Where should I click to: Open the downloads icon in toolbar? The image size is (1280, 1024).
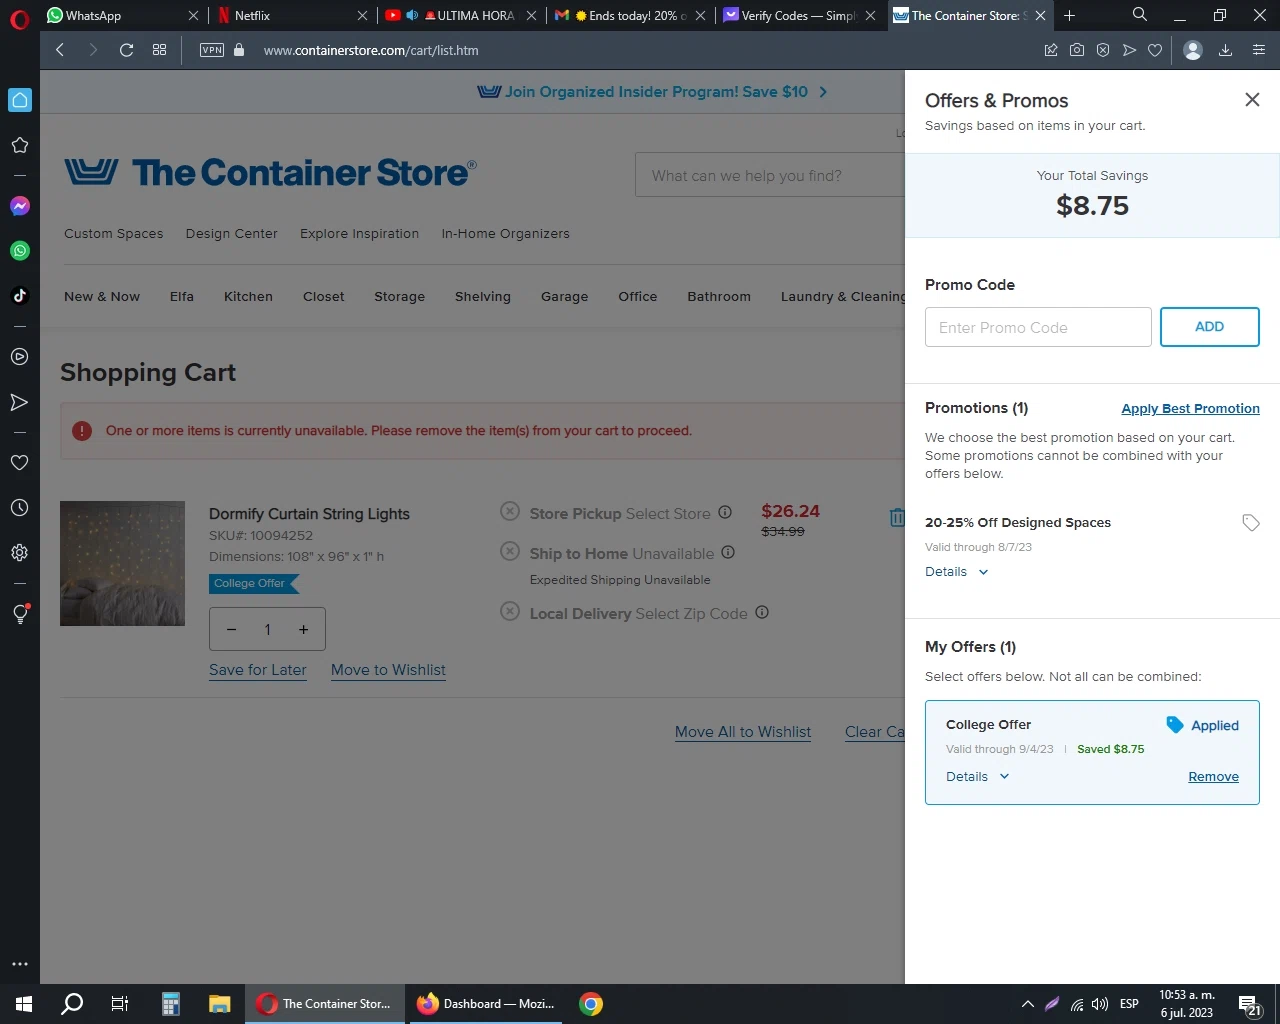pyautogui.click(x=1225, y=50)
